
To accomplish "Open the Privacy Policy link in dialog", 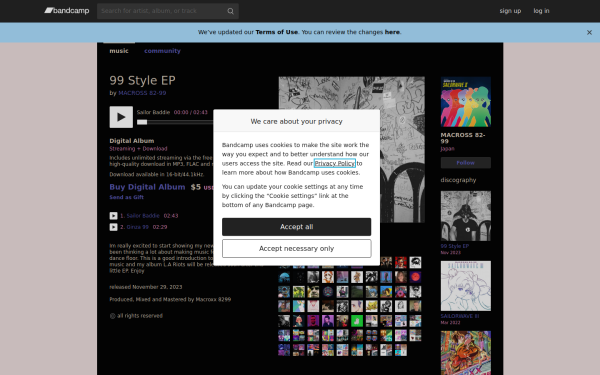I will pos(335,163).
